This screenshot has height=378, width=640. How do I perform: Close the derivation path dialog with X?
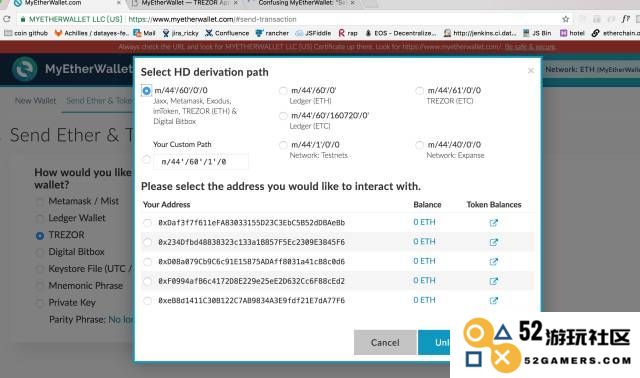(x=531, y=71)
